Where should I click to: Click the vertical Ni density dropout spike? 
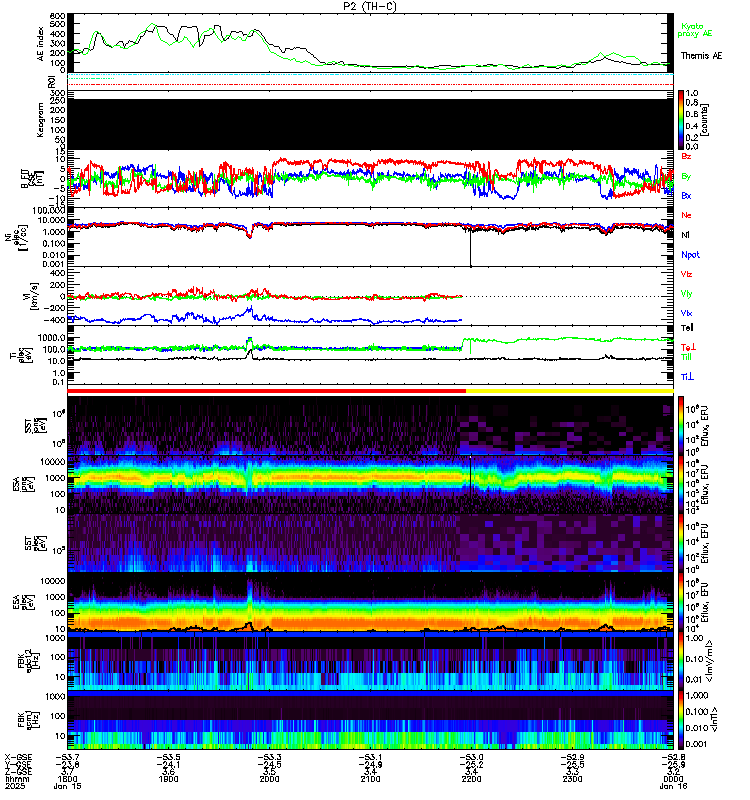tap(470, 247)
